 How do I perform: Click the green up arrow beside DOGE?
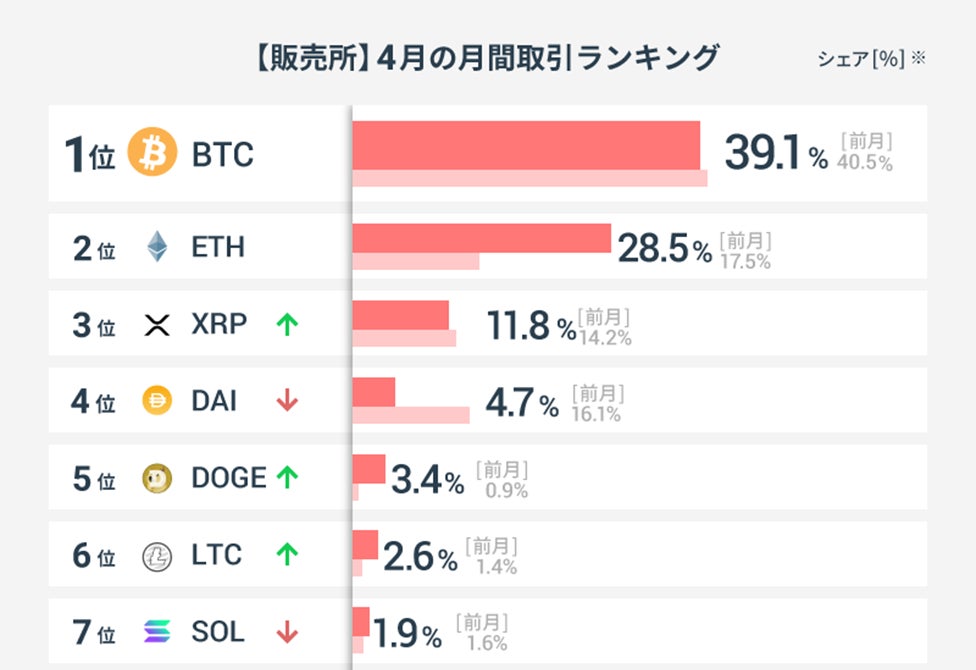click(287, 479)
